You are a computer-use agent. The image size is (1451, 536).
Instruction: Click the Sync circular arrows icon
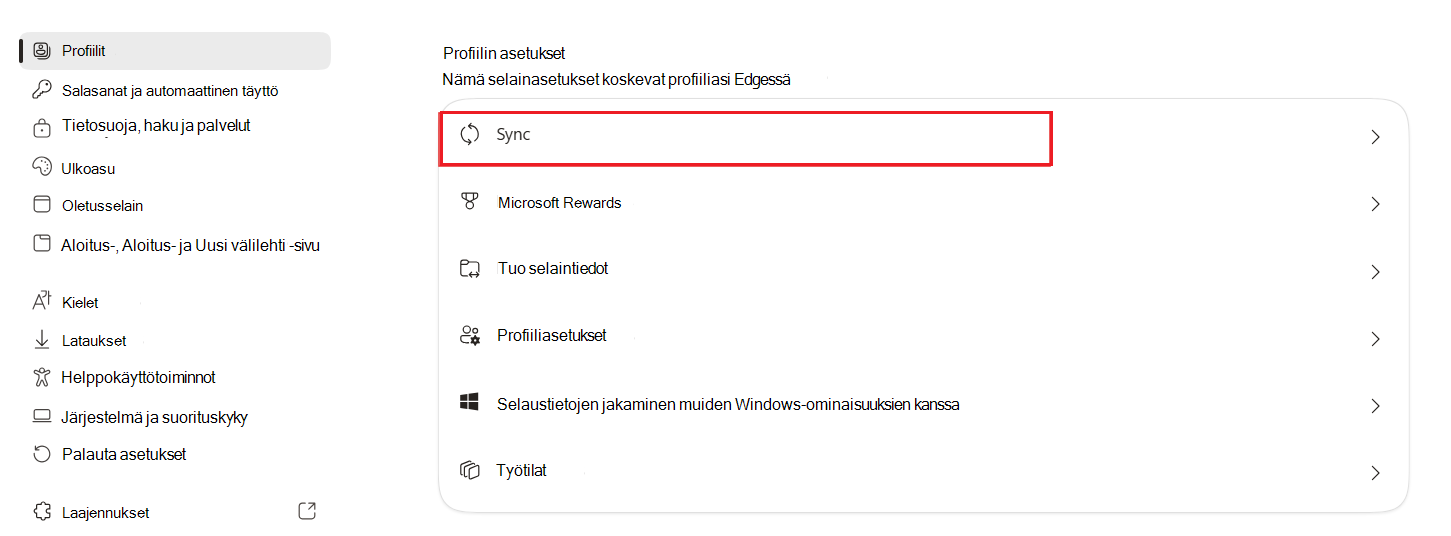[470, 135]
